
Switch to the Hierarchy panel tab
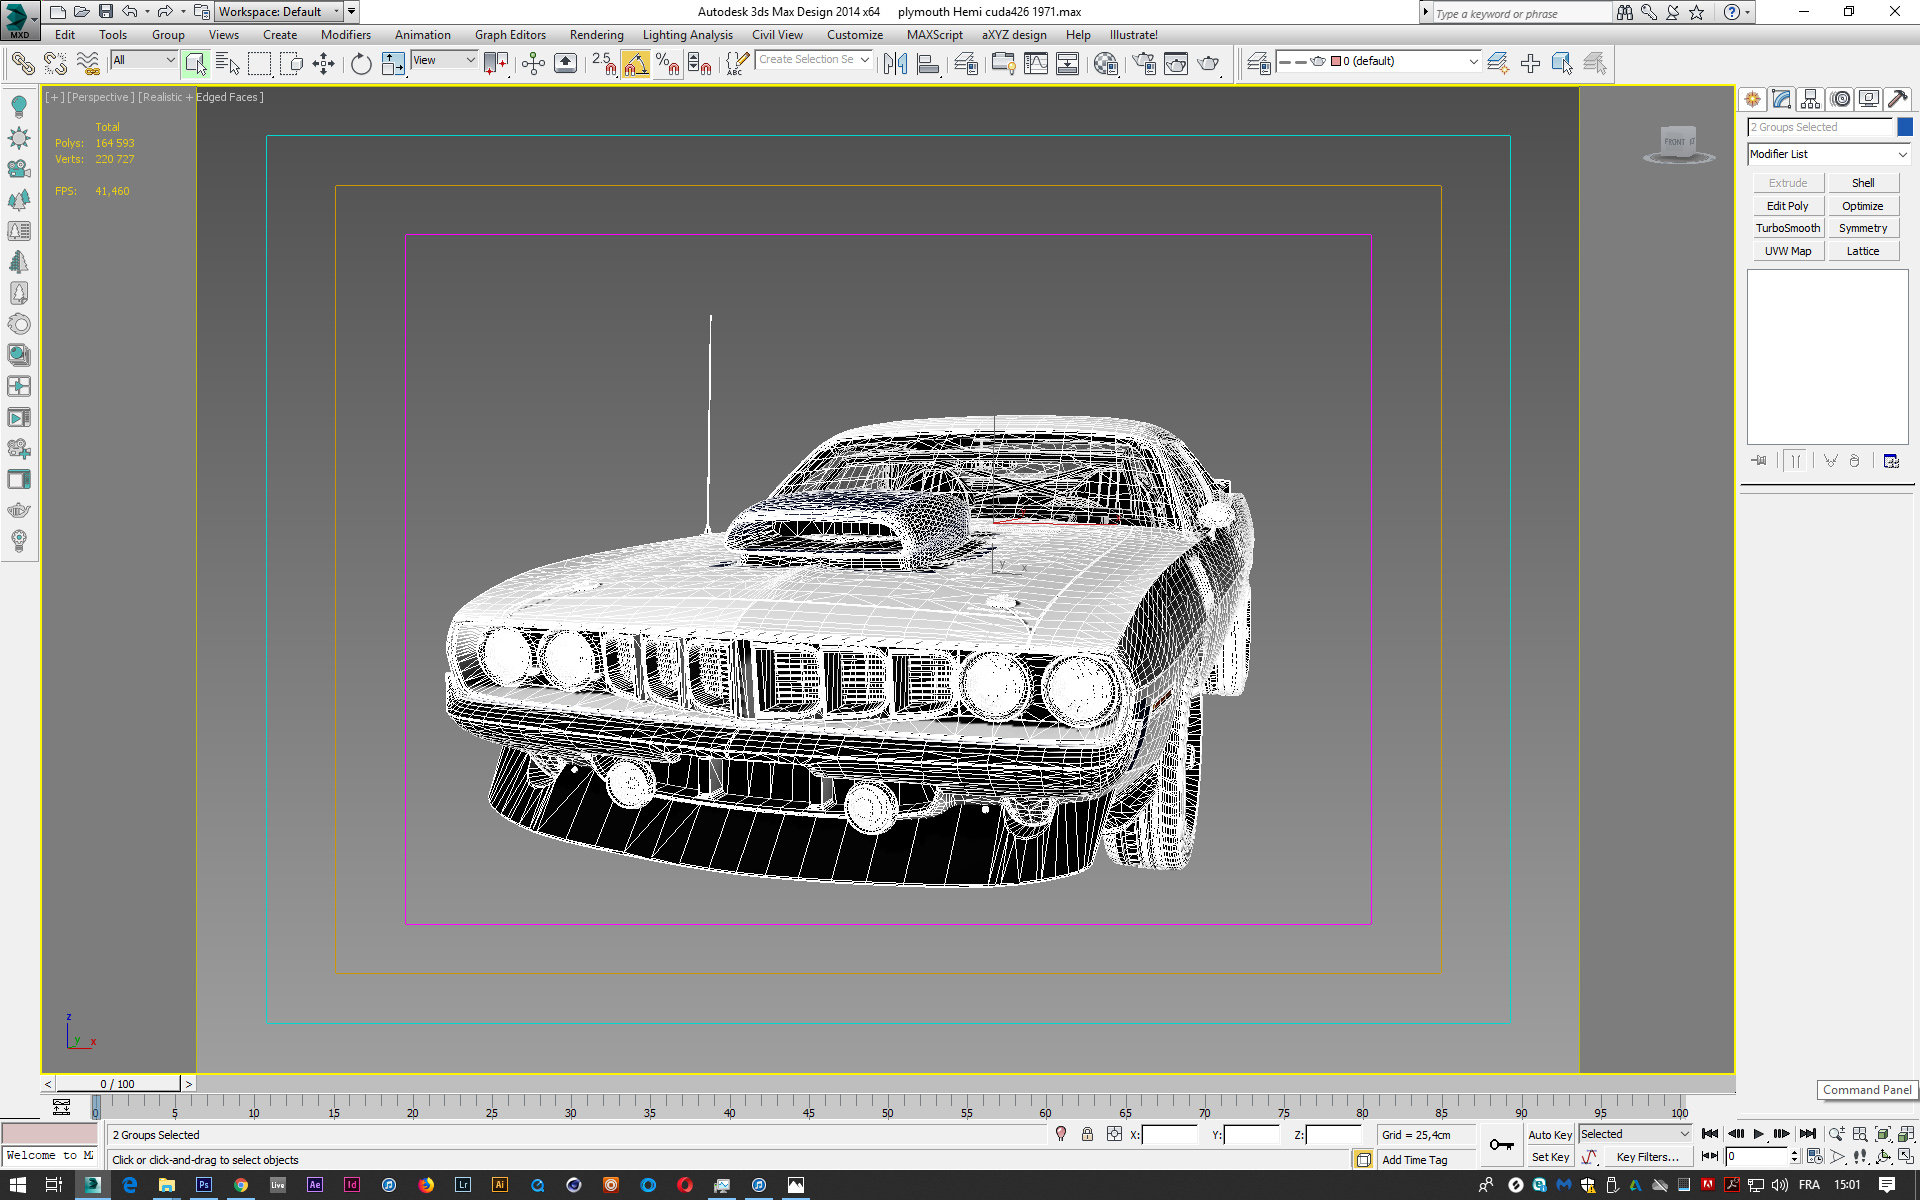tap(1811, 99)
